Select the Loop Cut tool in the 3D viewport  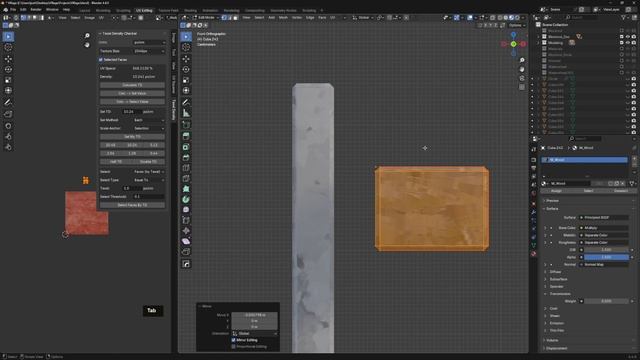coord(186,168)
